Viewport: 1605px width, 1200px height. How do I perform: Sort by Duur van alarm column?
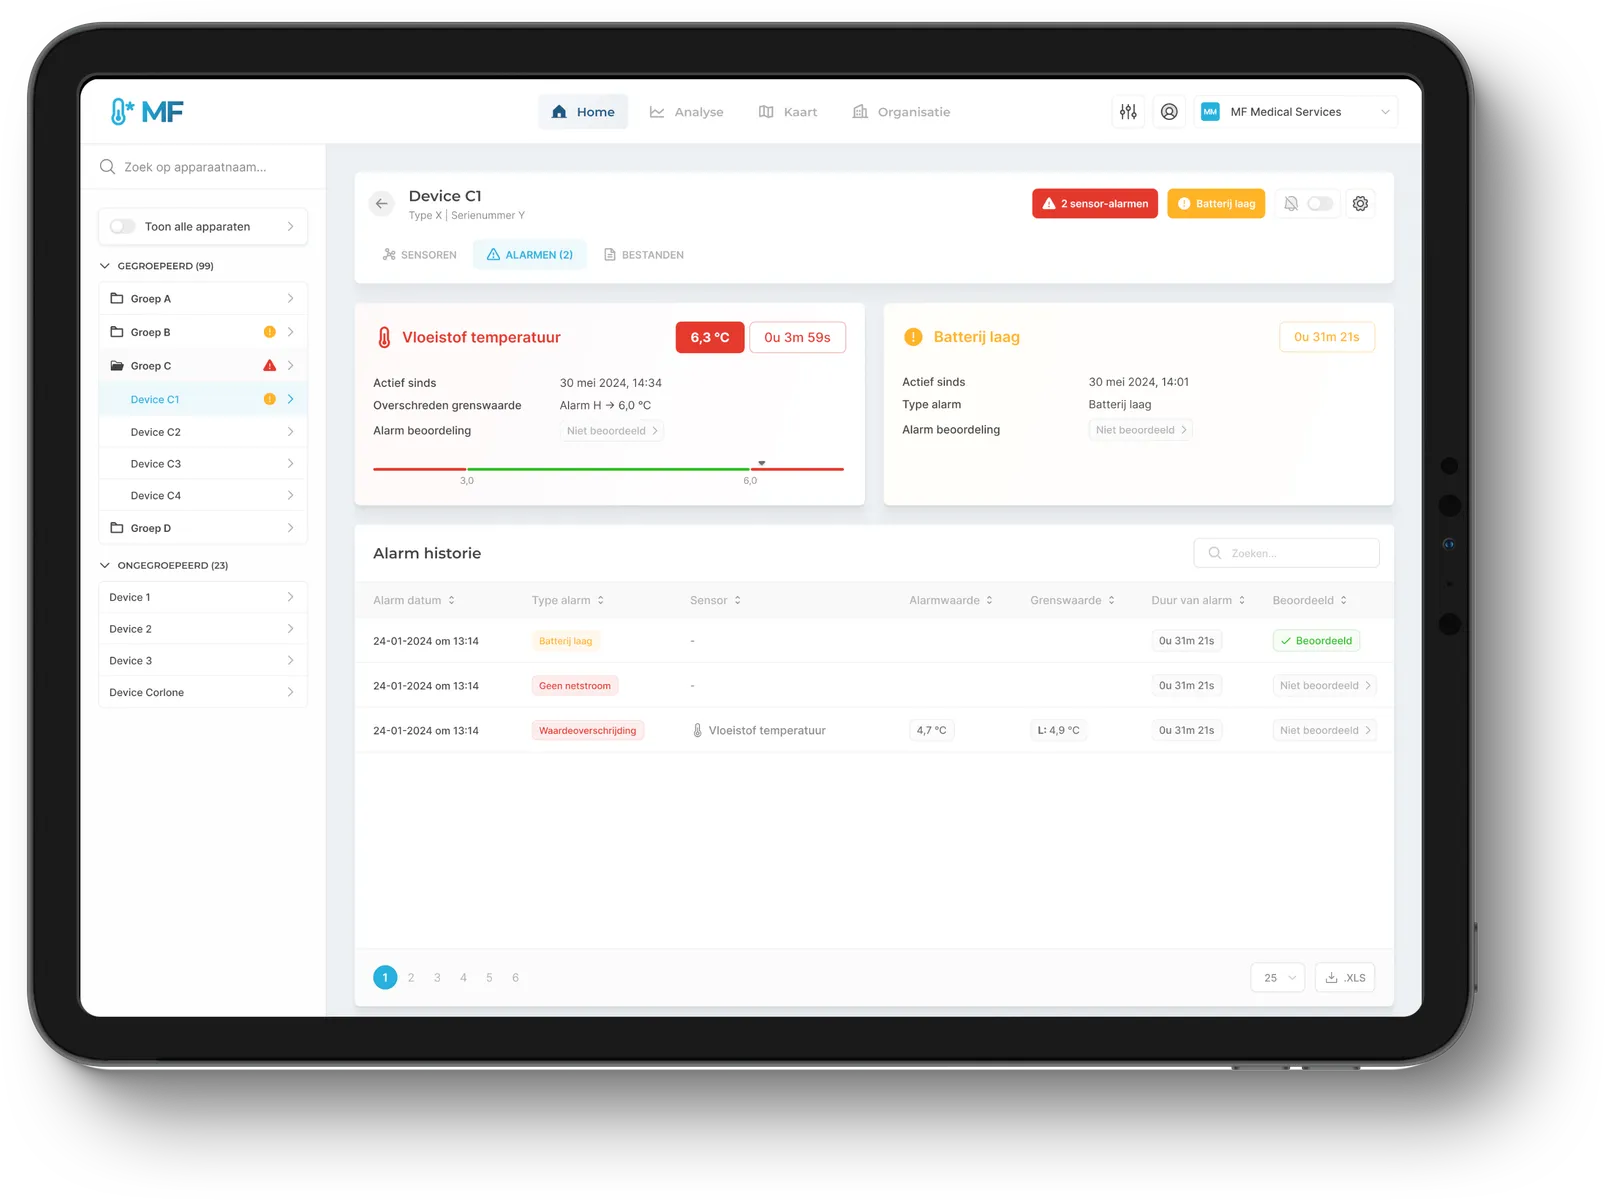(1198, 601)
